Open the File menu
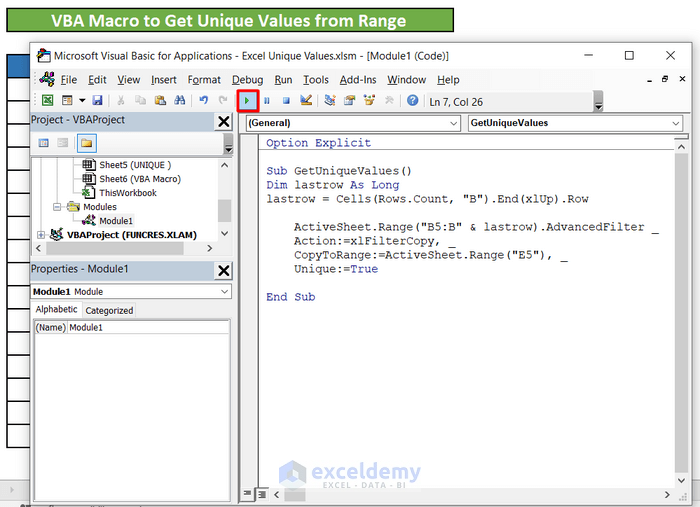 point(69,80)
